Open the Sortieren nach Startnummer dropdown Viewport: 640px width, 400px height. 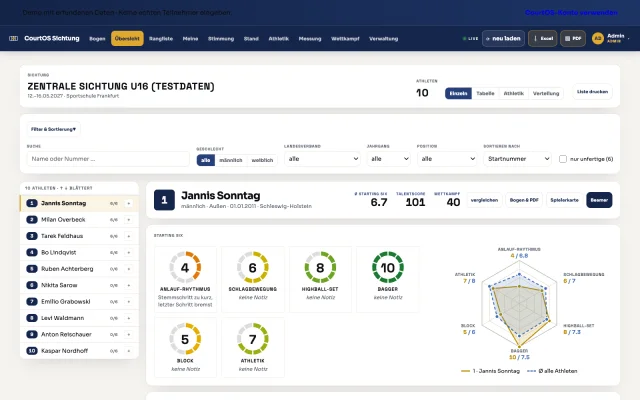point(518,159)
